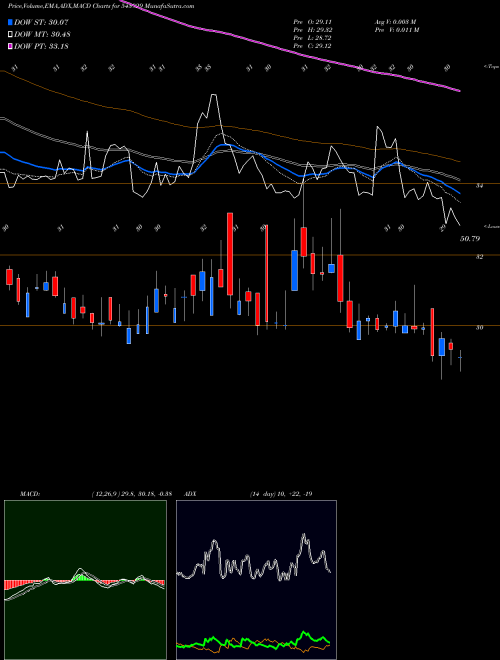Click the 34 price axis label

click(x=479, y=185)
